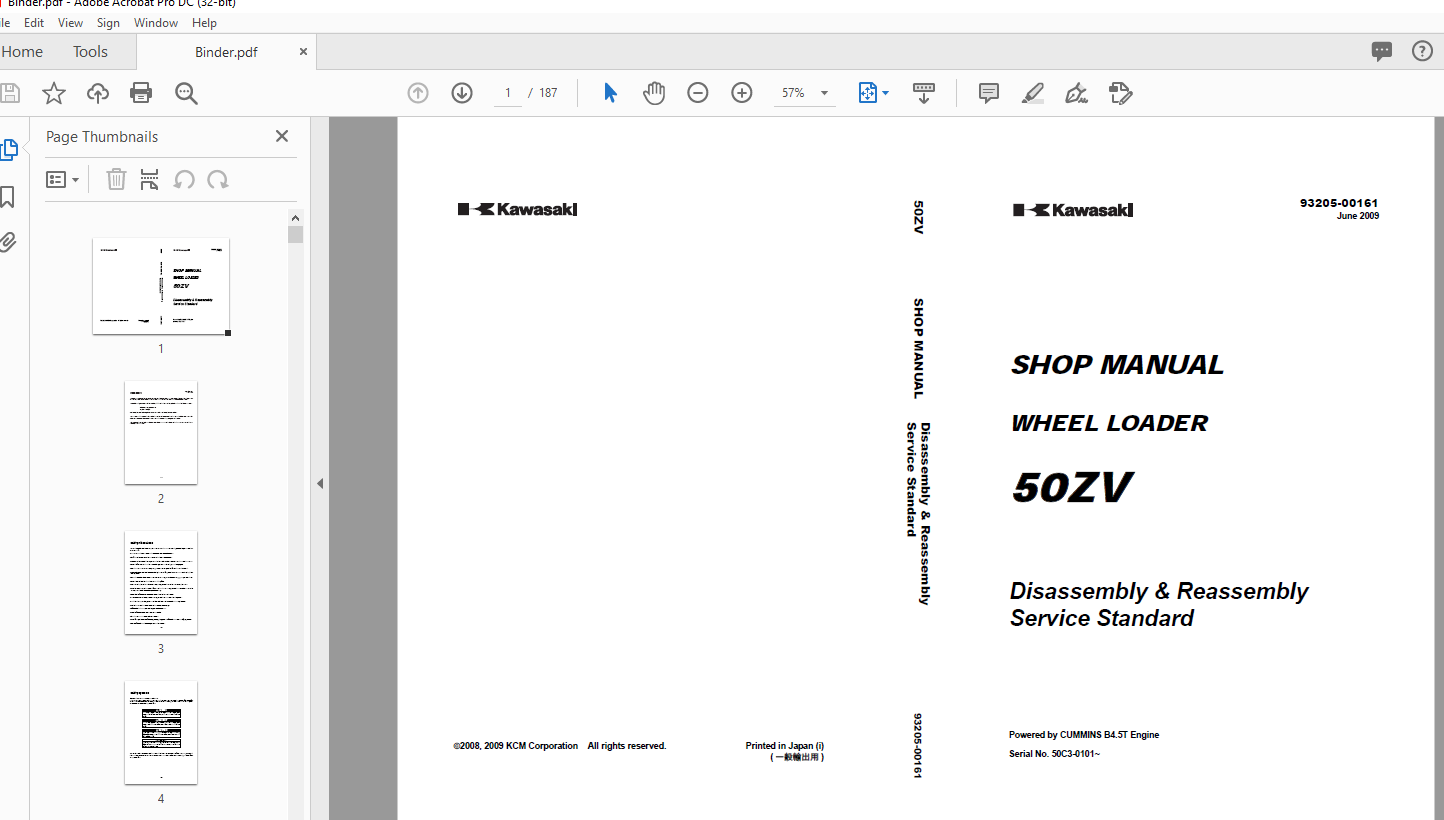Select the Binder.pdf document tab
Image resolution: width=1444 pixels, height=820 pixels.
point(226,52)
